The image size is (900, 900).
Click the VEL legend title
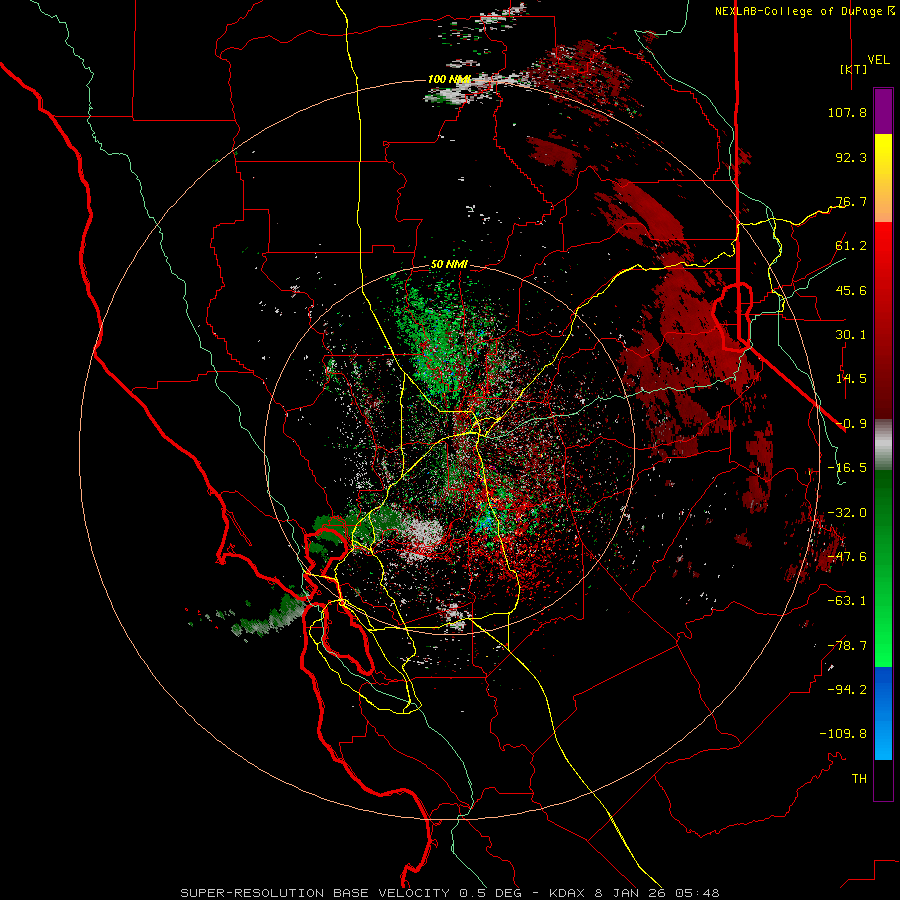pyautogui.click(x=878, y=60)
